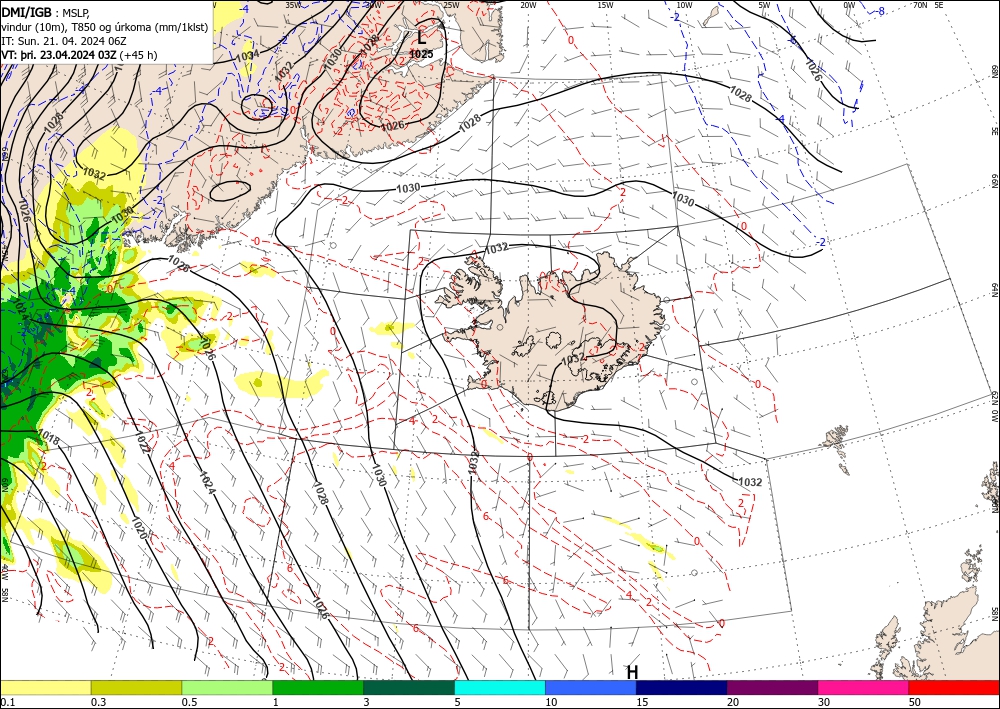Click the purple 20 mm legend swatch

click(772, 687)
